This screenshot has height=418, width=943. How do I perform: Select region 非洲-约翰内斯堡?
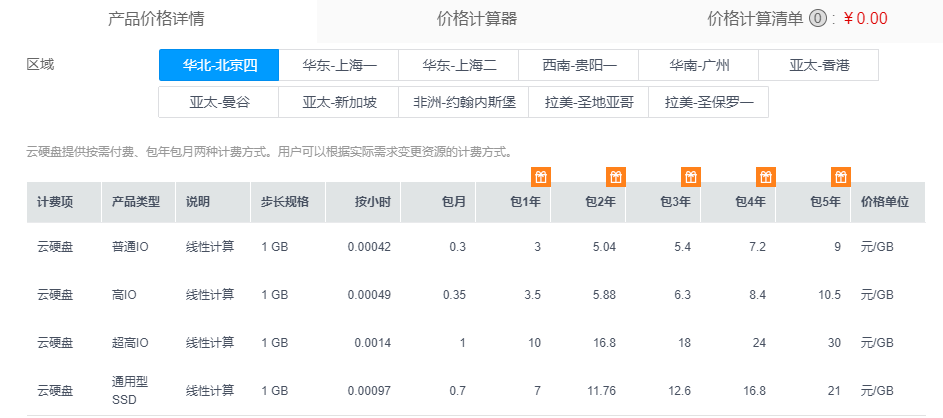coord(464,102)
